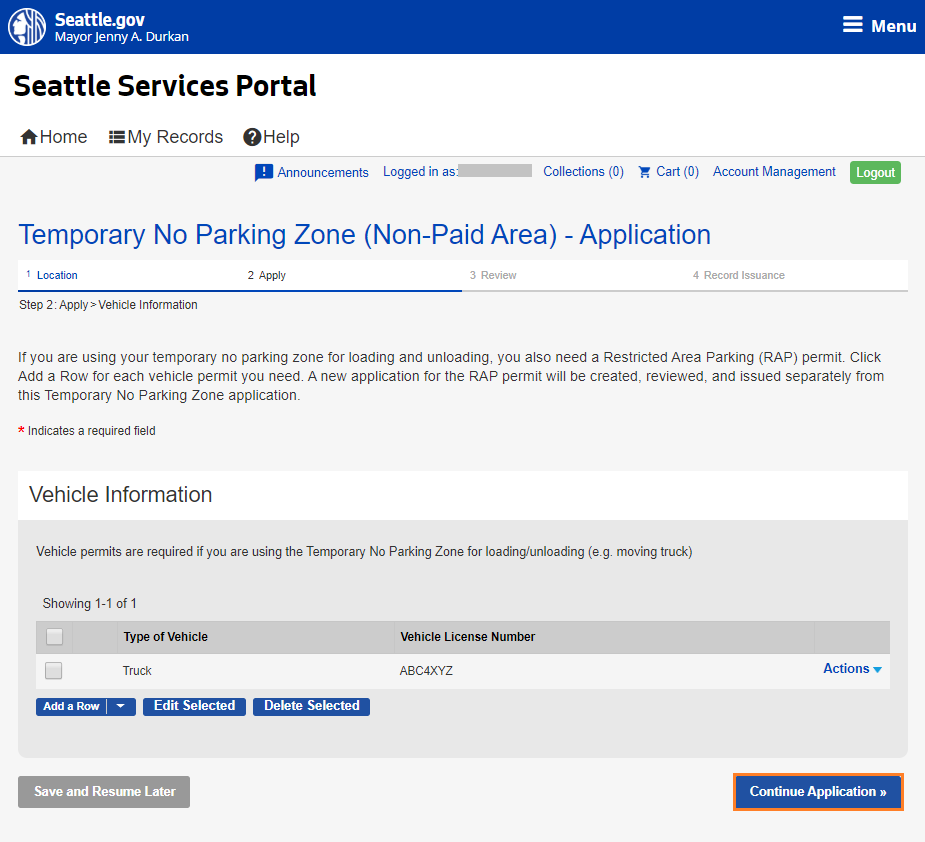Image resolution: width=925 pixels, height=842 pixels.
Task: Expand the Add a Row dropdown arrow
Action: (120, 706)
